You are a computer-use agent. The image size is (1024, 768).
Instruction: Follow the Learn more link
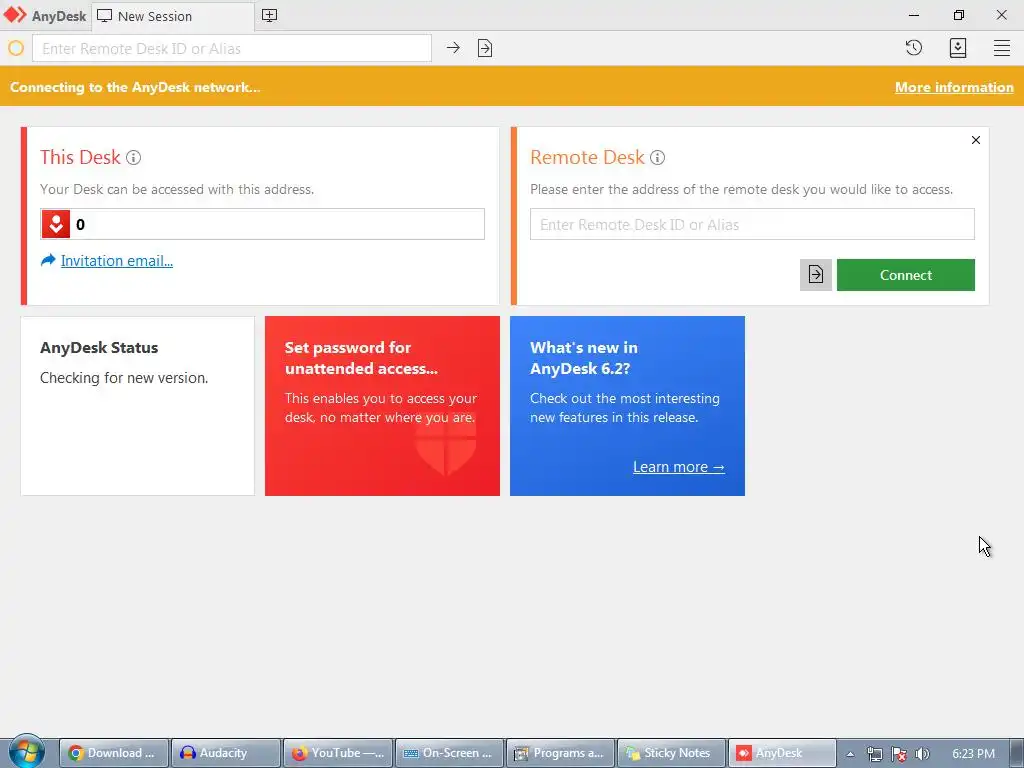click(679, 467)
